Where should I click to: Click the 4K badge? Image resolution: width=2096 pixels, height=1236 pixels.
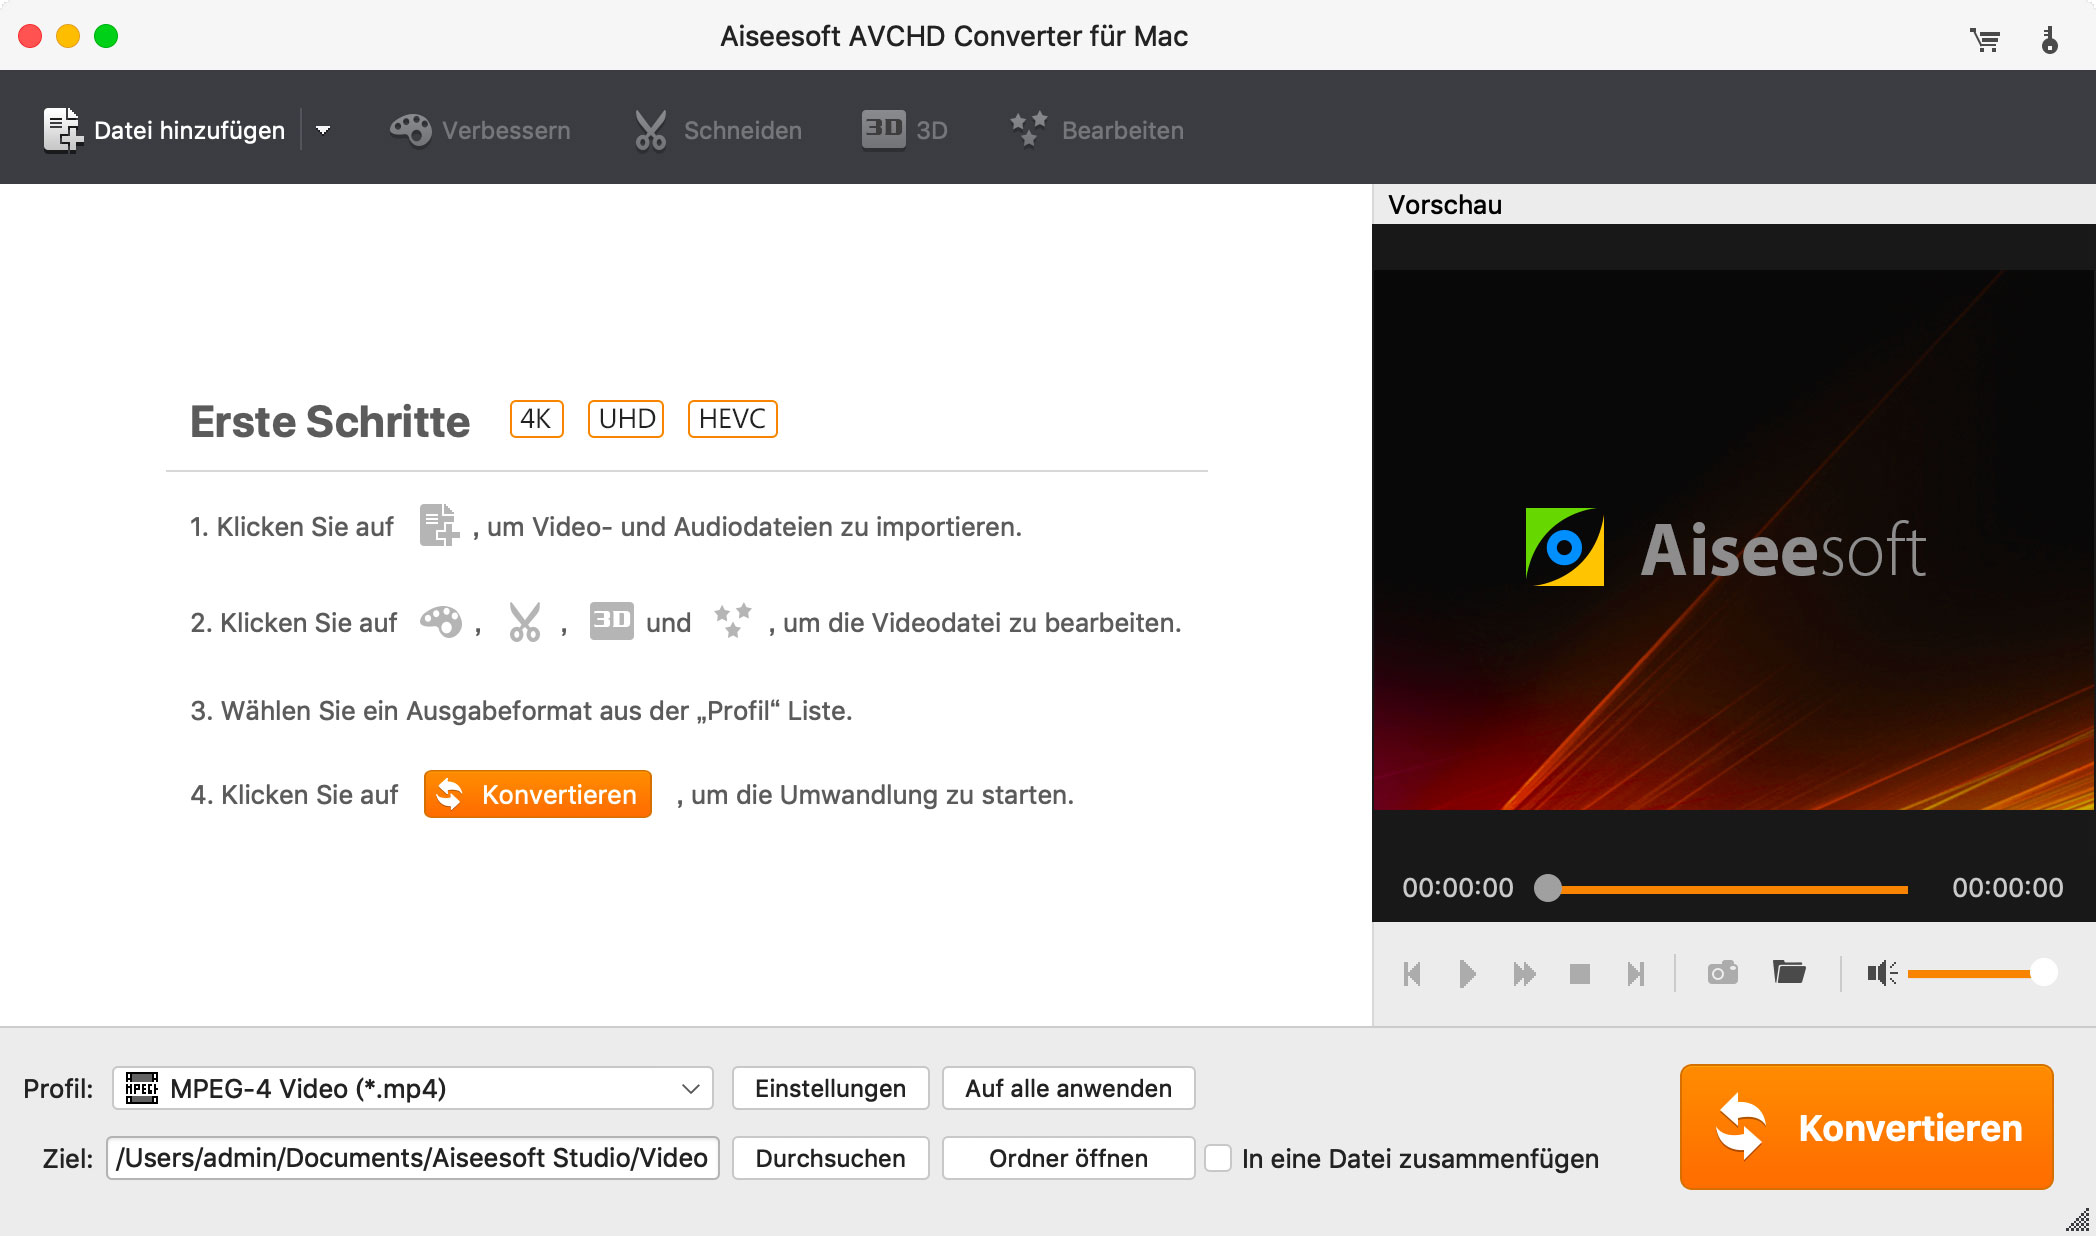pyautogui.click(x=536, y=419)
